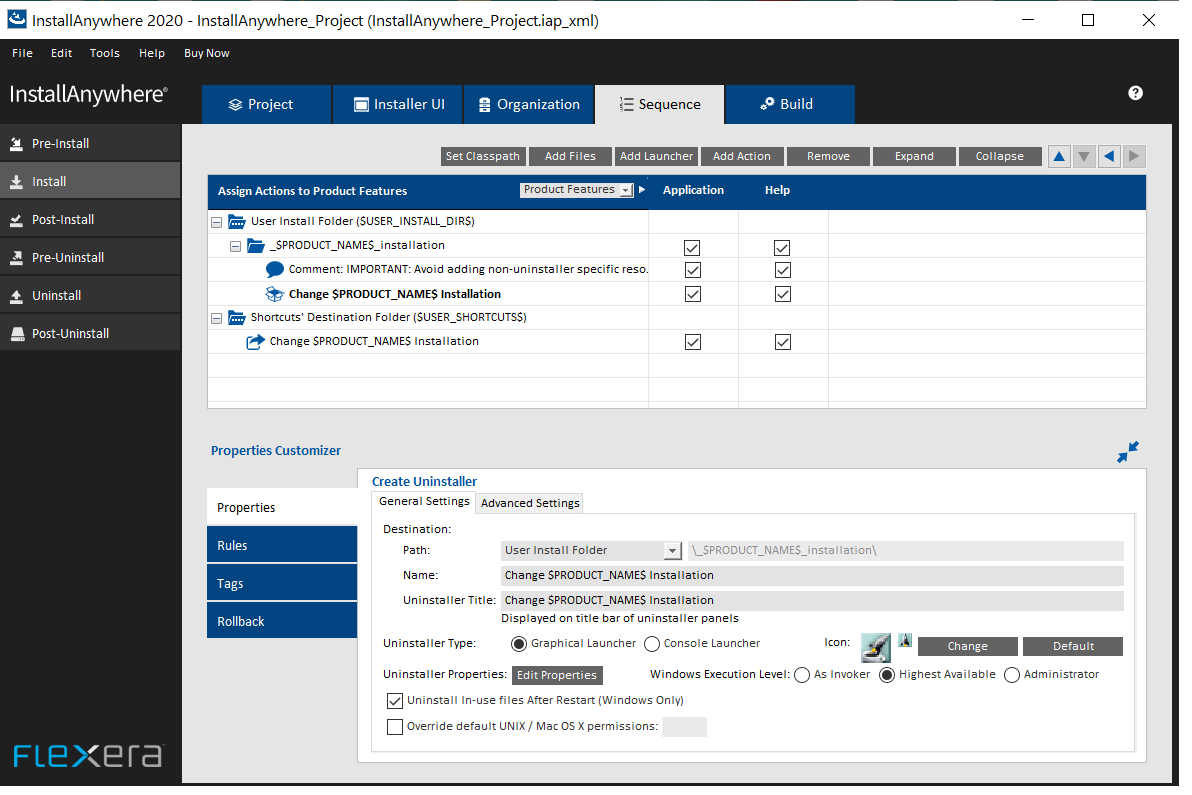This screenshot has width=1192, height=795.
Task: Switch to the Build tab
Action: [789, 104]
